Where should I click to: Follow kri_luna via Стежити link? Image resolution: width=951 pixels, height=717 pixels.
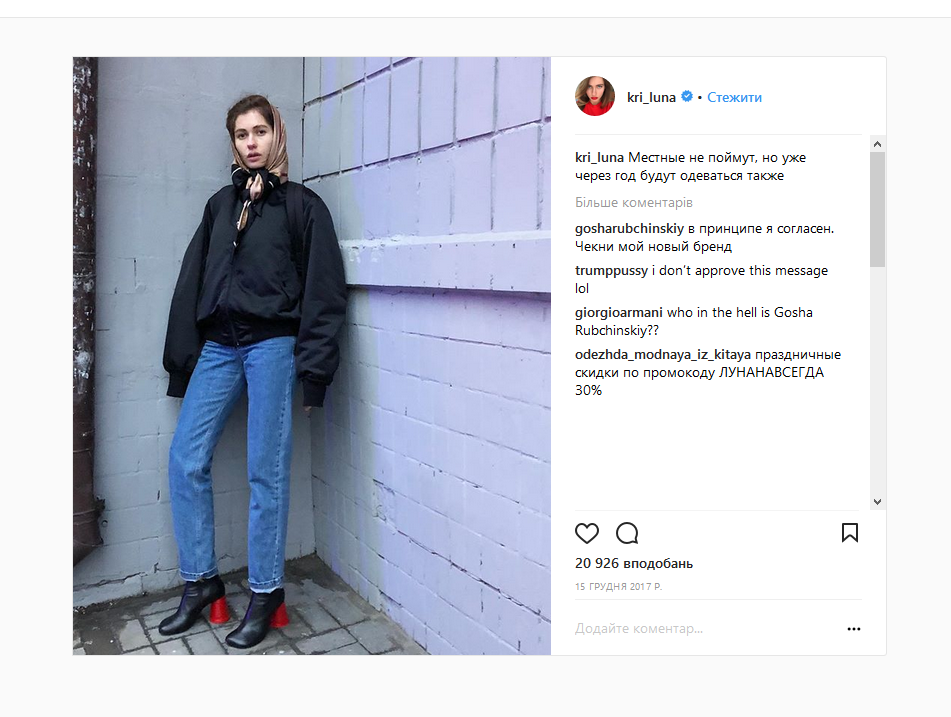click(734, 97)
